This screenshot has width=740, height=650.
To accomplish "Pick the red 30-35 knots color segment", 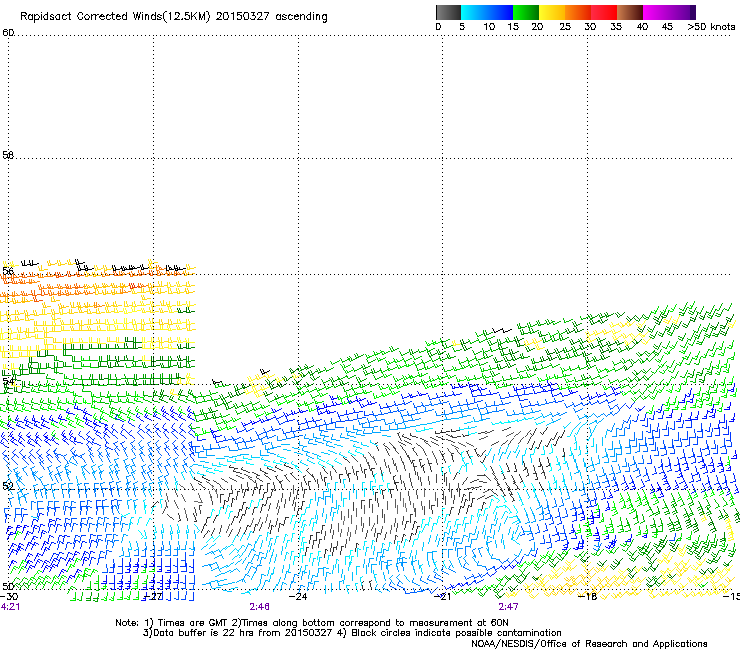I will point(604,12).
